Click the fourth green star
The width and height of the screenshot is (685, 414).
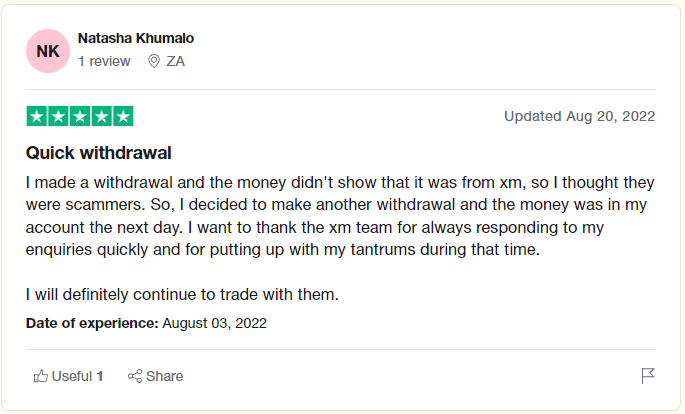[x=101, y=116]
